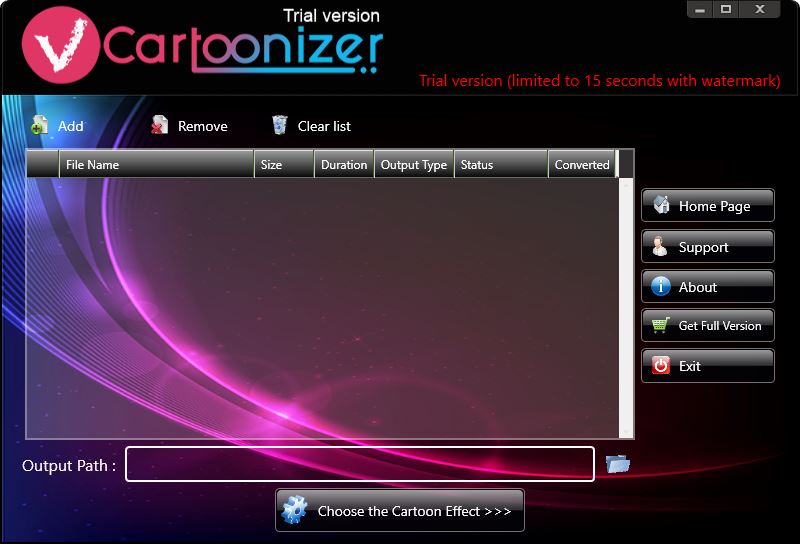The width and height of the screenshot is (800, 544).
Task: Click the house icon for Home Page
Action: tap(661, 205)
